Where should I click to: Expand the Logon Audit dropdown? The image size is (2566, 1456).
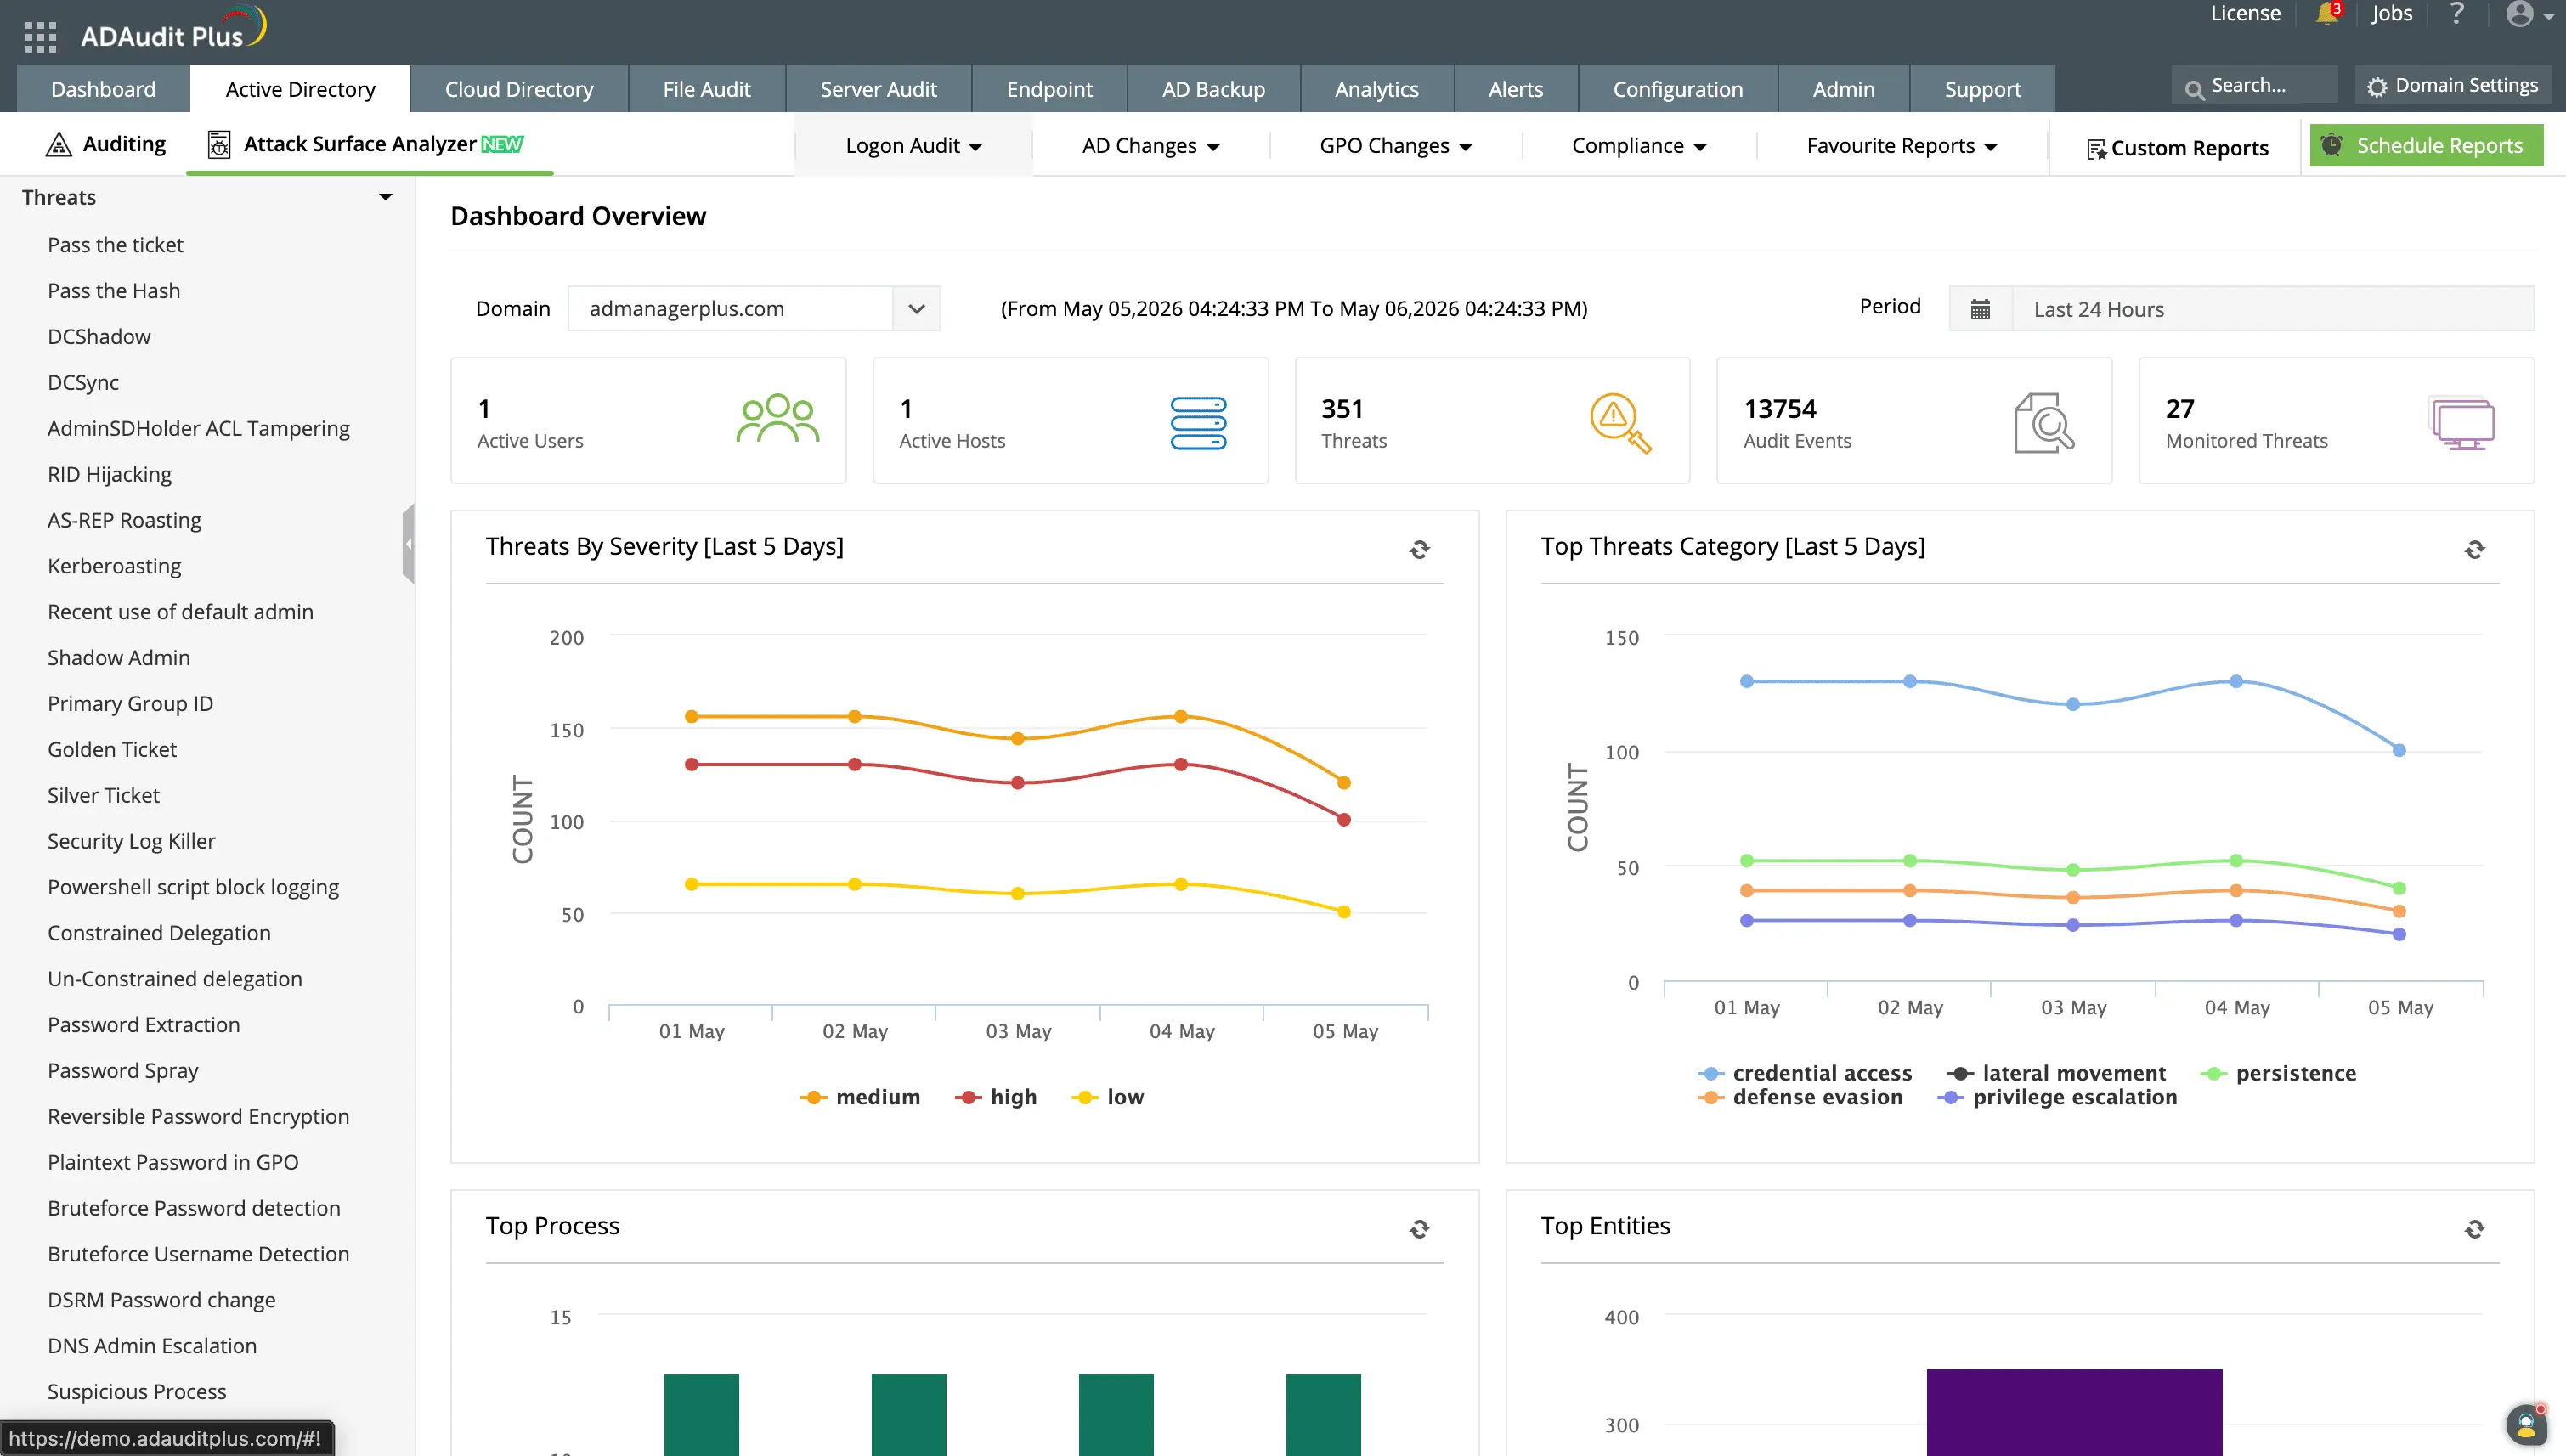coord(913,146)
